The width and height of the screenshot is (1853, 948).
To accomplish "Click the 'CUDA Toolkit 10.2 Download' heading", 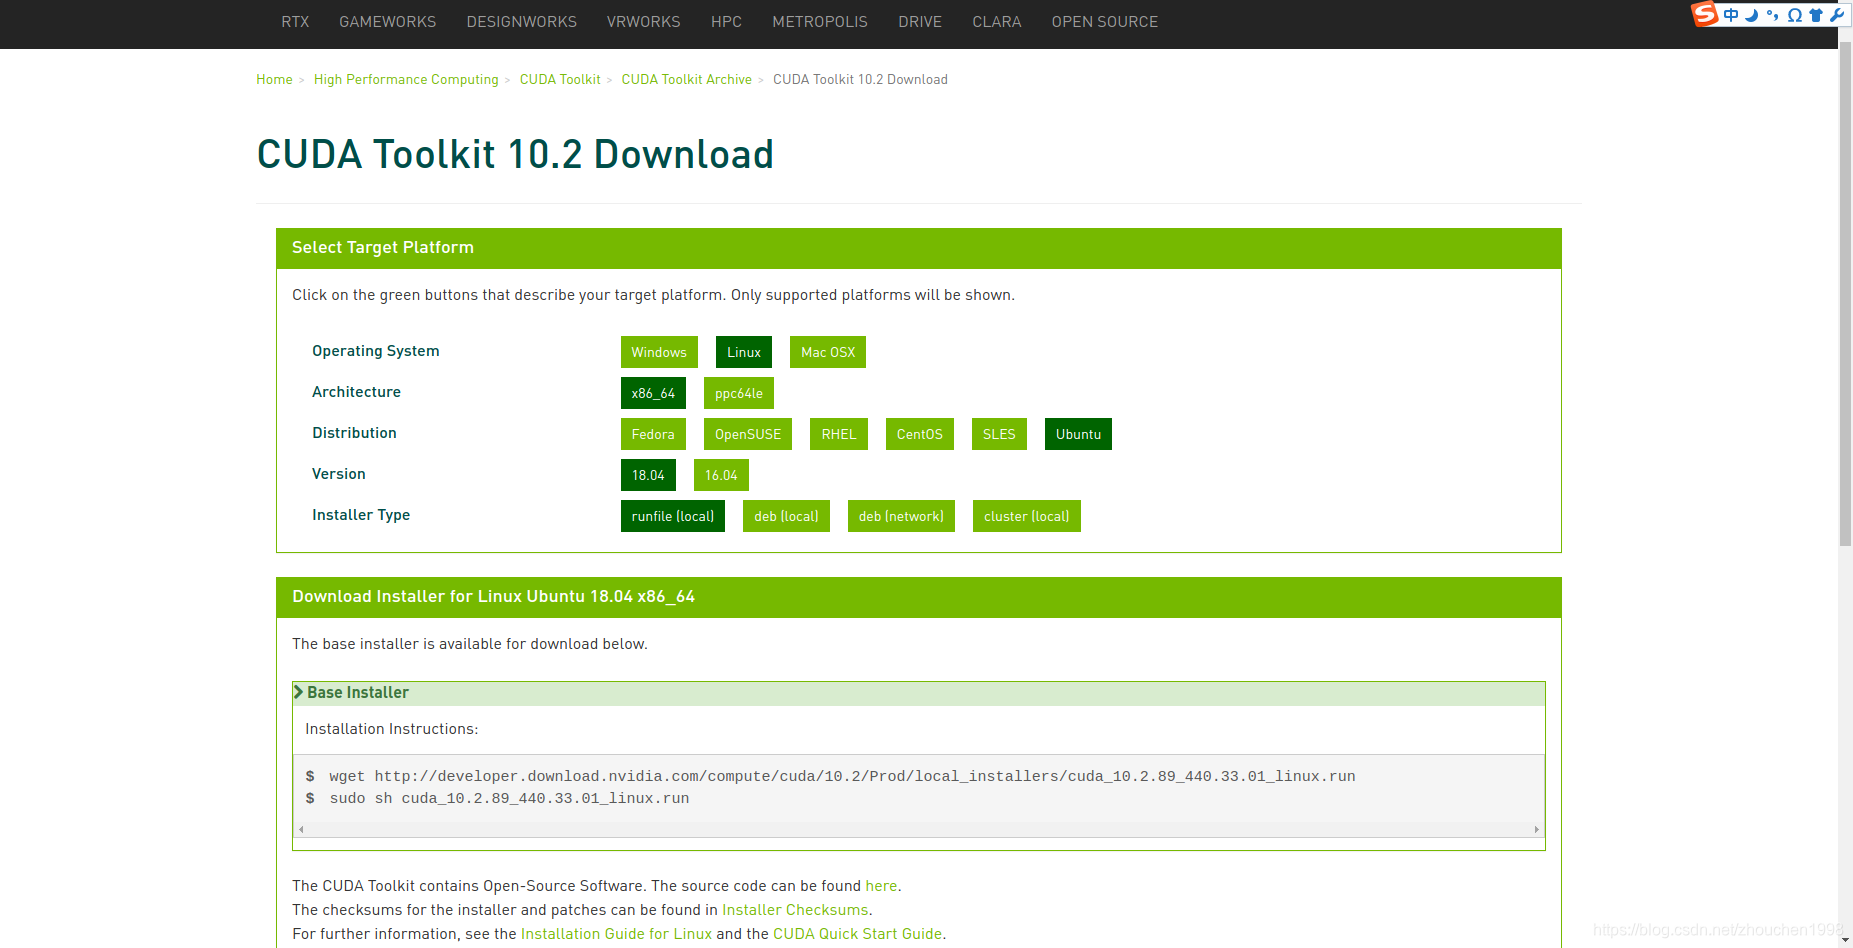I will pyautogui.click(x=515, y=154).
